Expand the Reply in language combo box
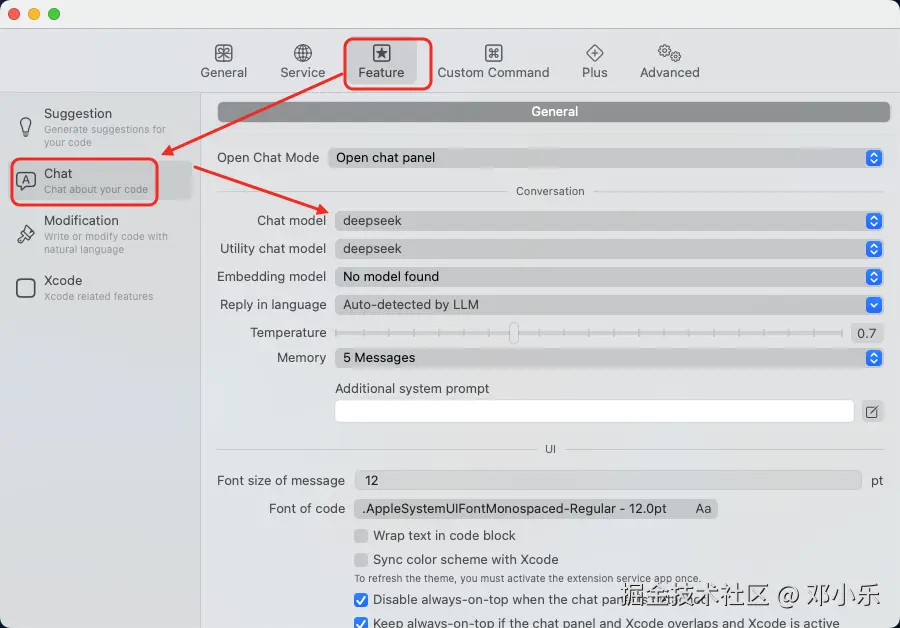900x628 pixels. click(608, 305)
